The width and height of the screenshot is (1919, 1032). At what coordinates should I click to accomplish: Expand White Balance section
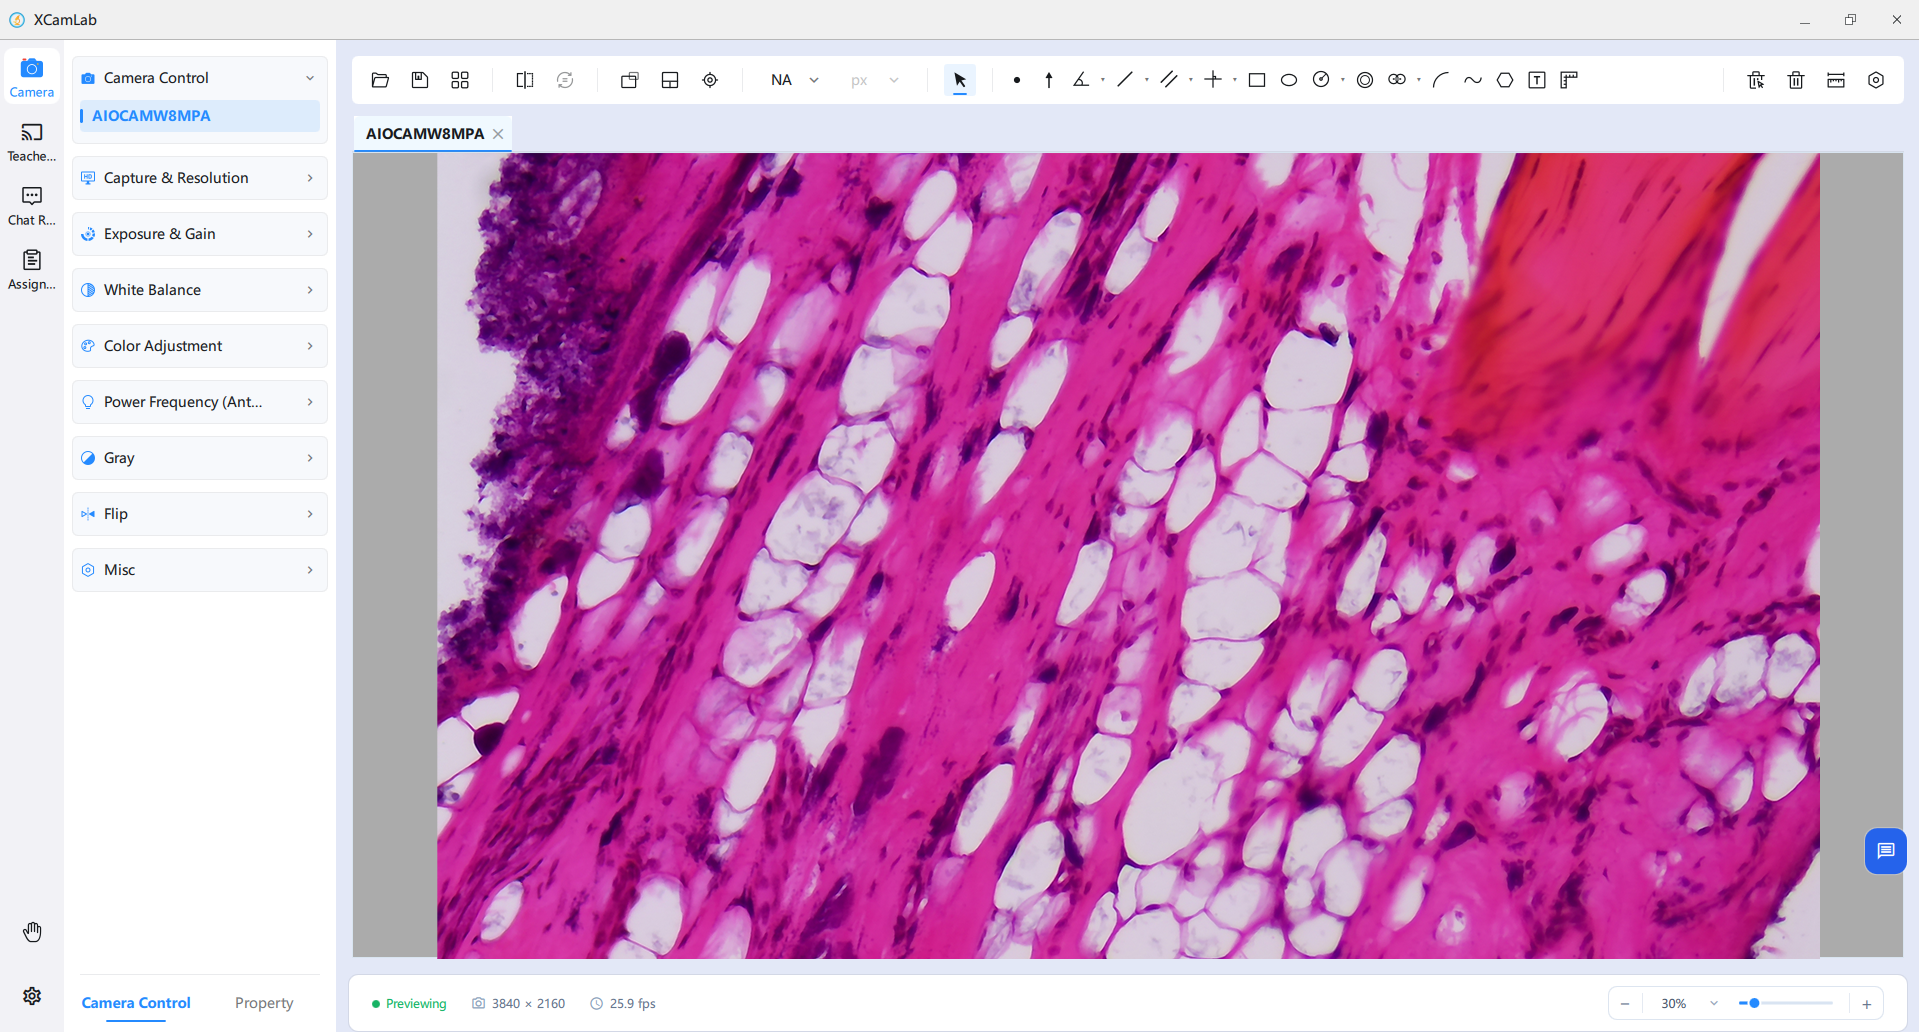200,290
